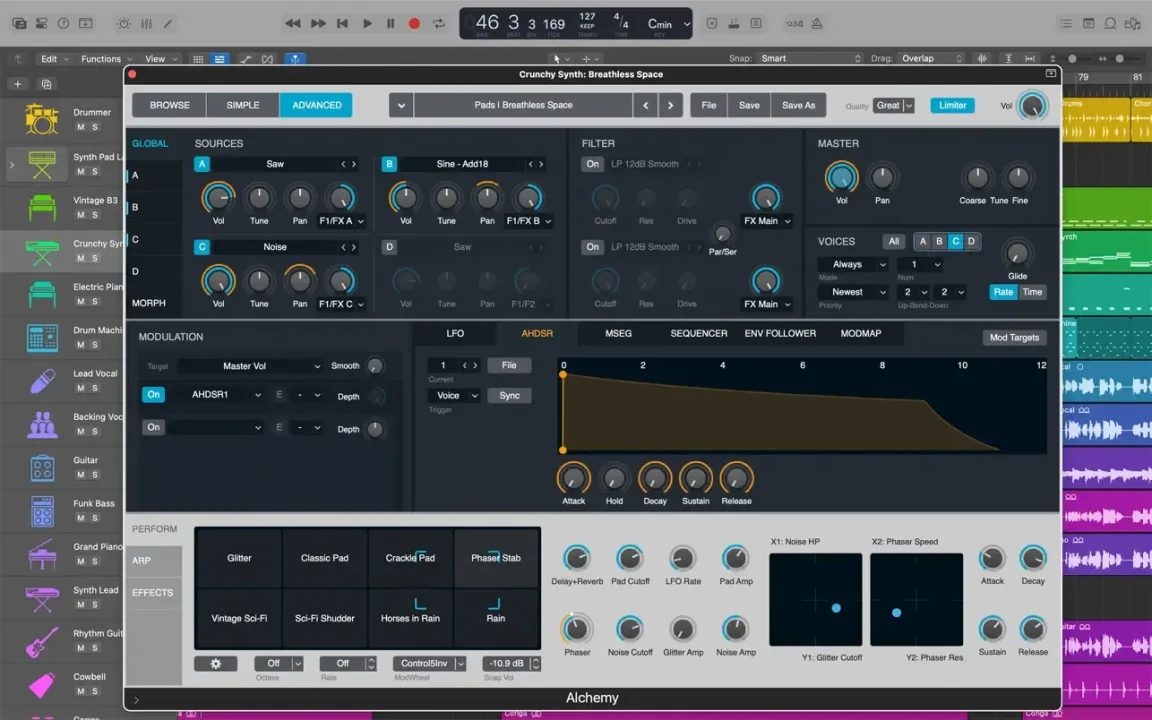Viewport: 1152px width, 720px height.
Task: Toggle the Metronome icon
Action: 816,24
